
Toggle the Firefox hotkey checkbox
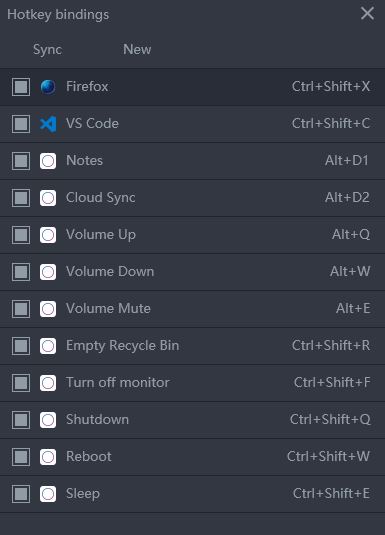click(21, 87)
